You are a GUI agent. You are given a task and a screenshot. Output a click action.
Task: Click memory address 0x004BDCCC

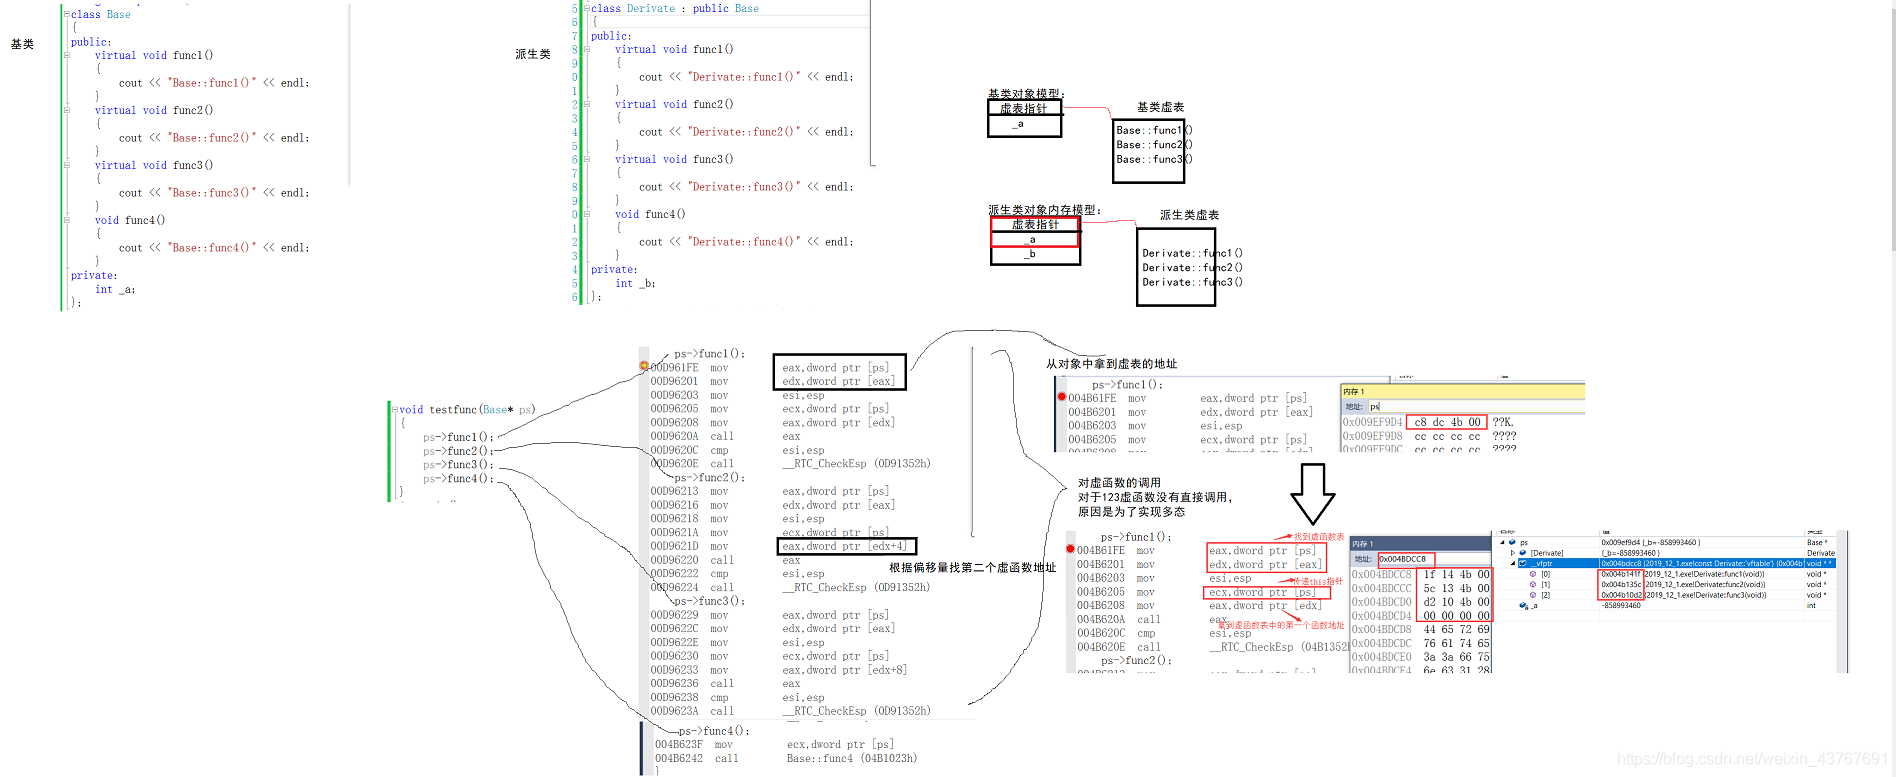[x=1381, y=588]
